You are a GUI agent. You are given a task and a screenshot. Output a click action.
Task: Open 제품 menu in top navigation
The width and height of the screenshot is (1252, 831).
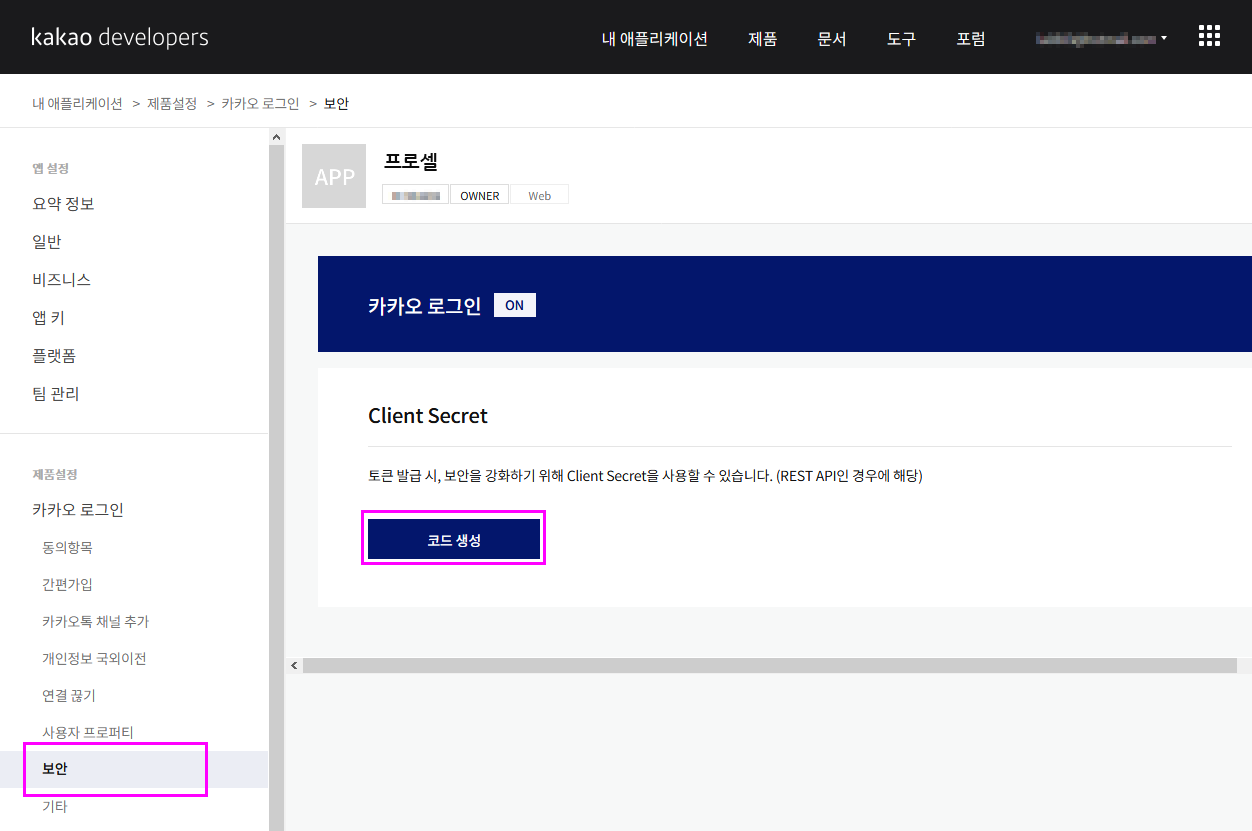coord(762,39)
